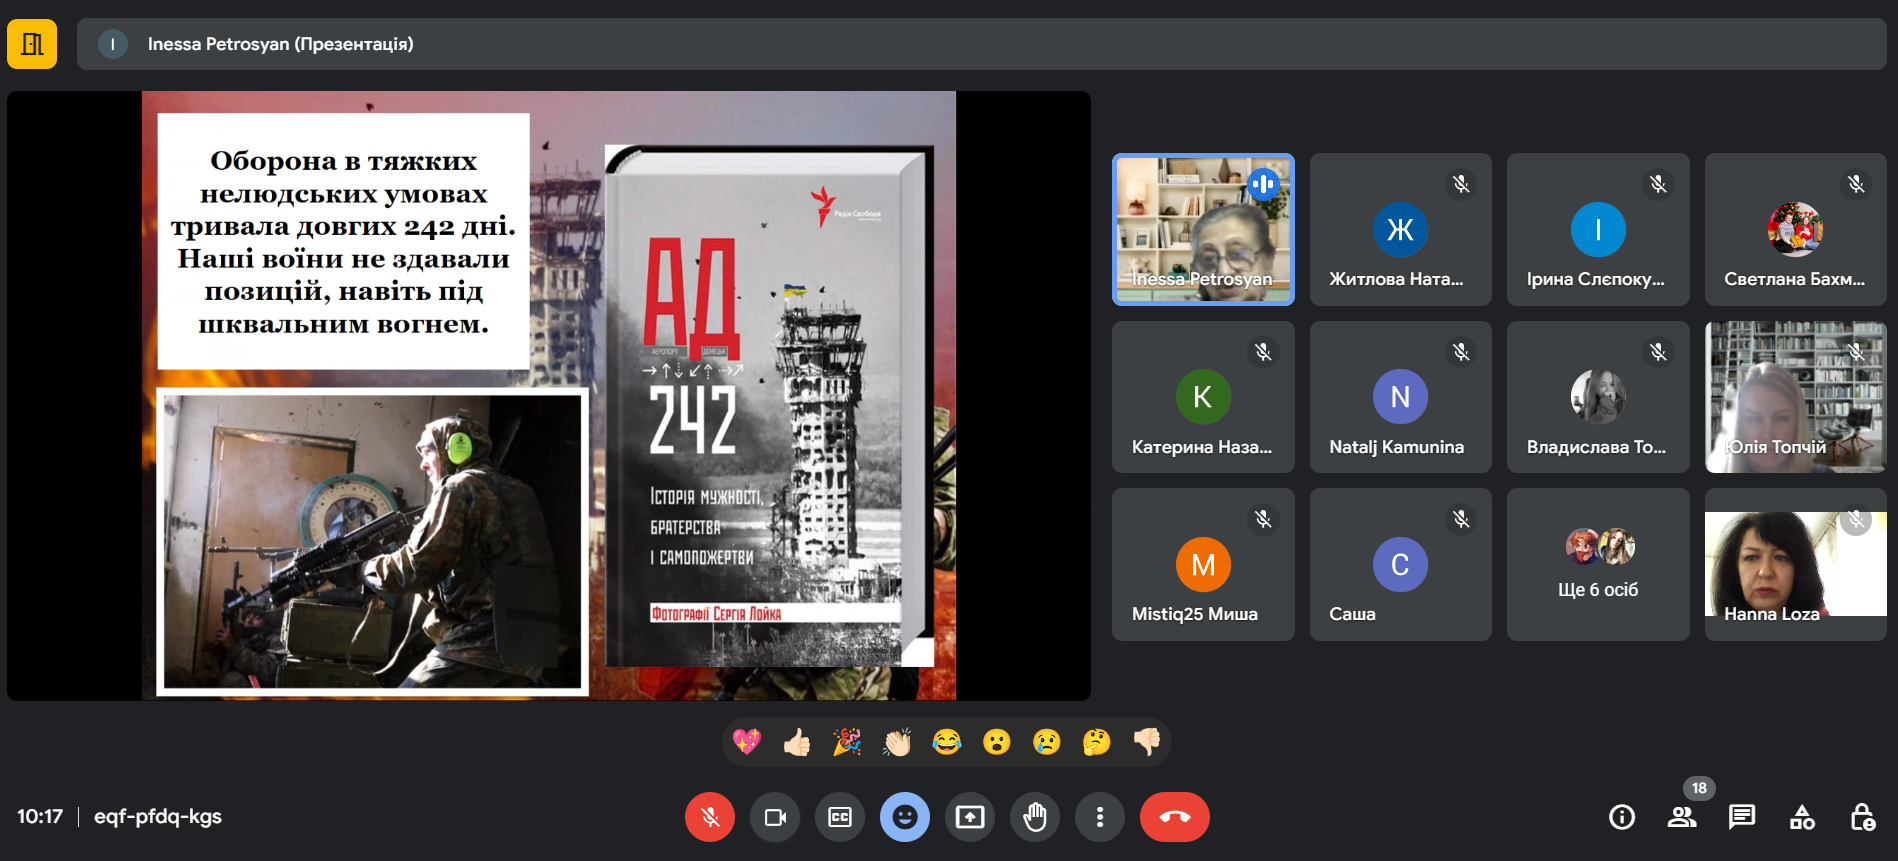Raise your hand in the meeting

coord(1035,817)
